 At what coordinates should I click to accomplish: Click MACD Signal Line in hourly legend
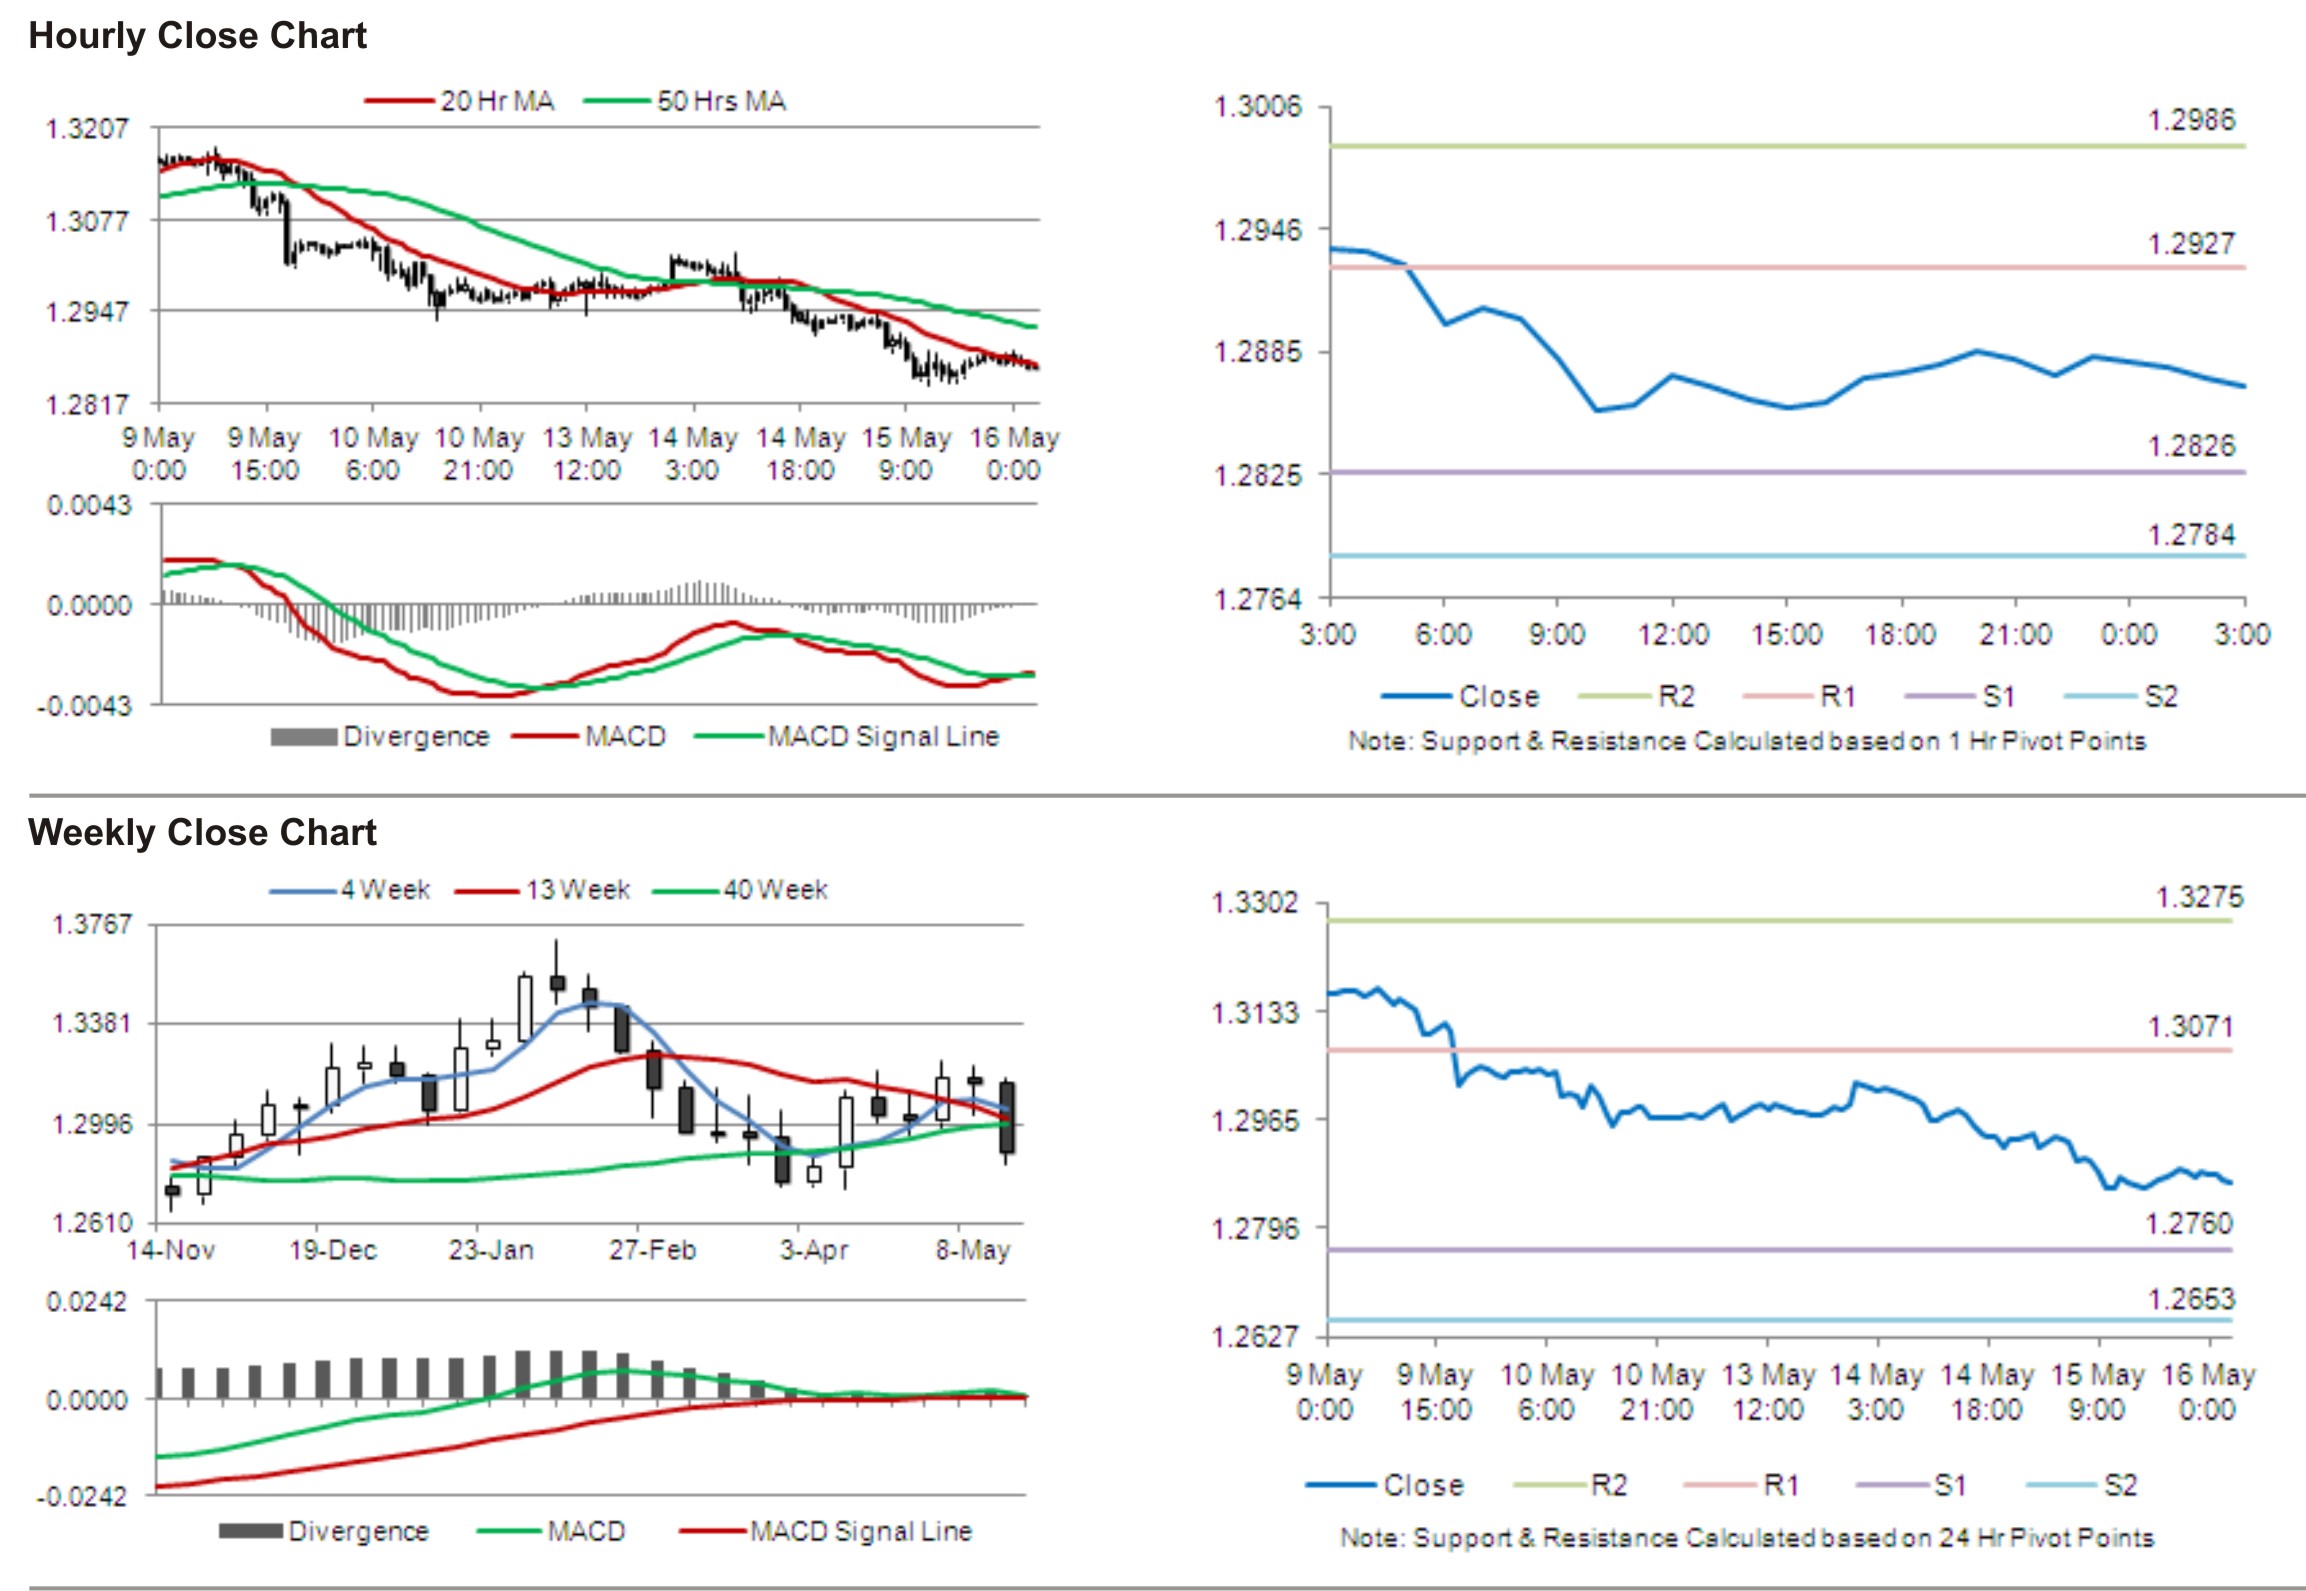[x=884, y=737]
